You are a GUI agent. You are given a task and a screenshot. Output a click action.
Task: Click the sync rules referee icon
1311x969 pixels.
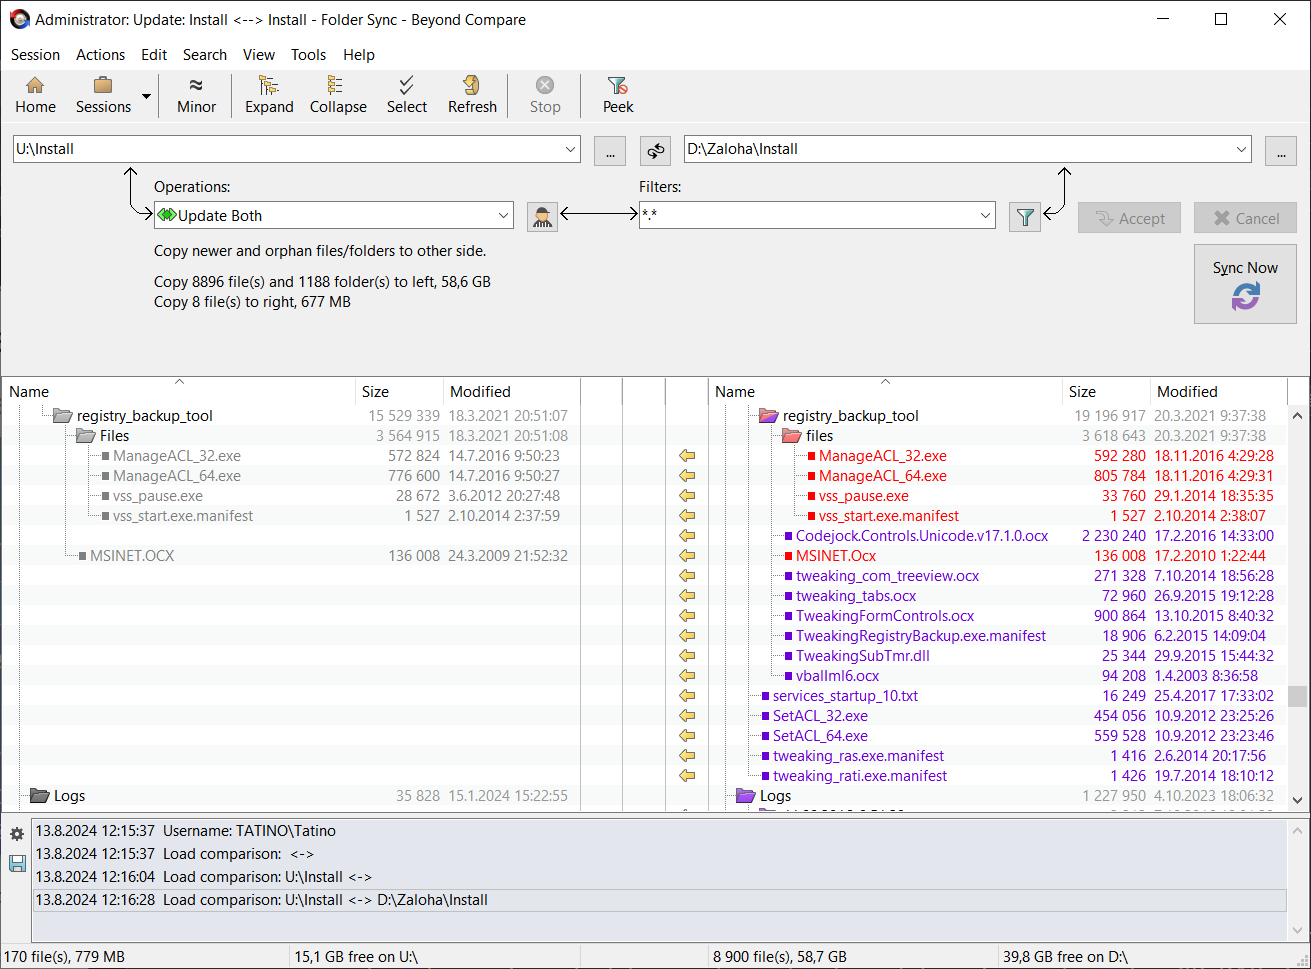coord(542,217)
